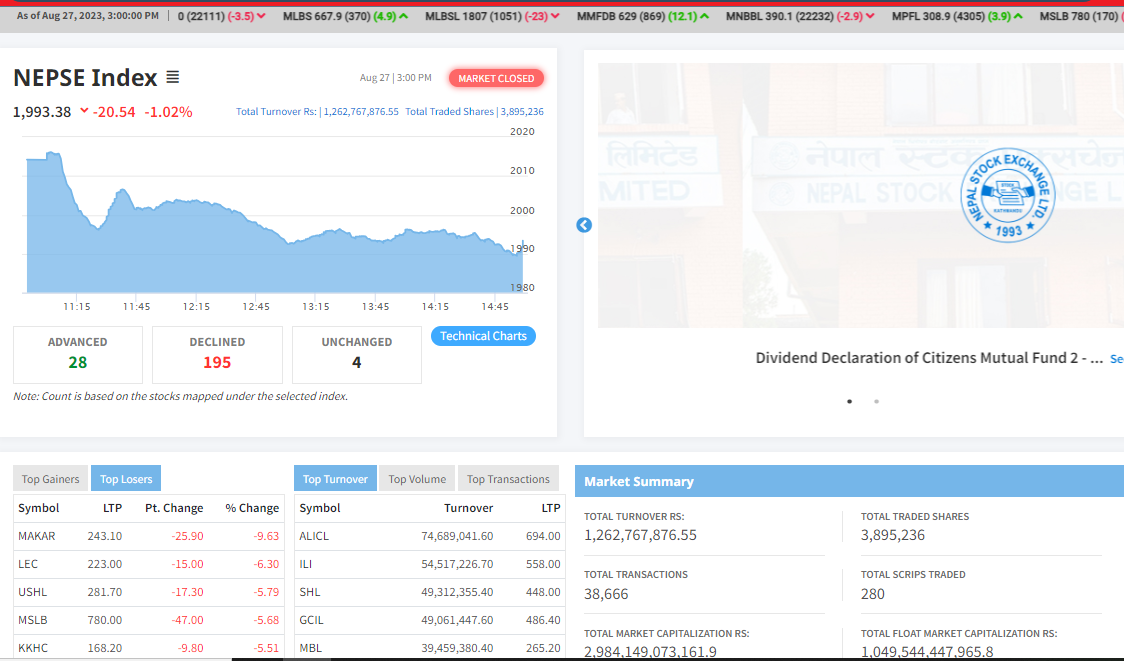Click the Turnover column header
The width and height of the screenshot is (1124, 661).
pyautogui.click(x=468, y=508)
